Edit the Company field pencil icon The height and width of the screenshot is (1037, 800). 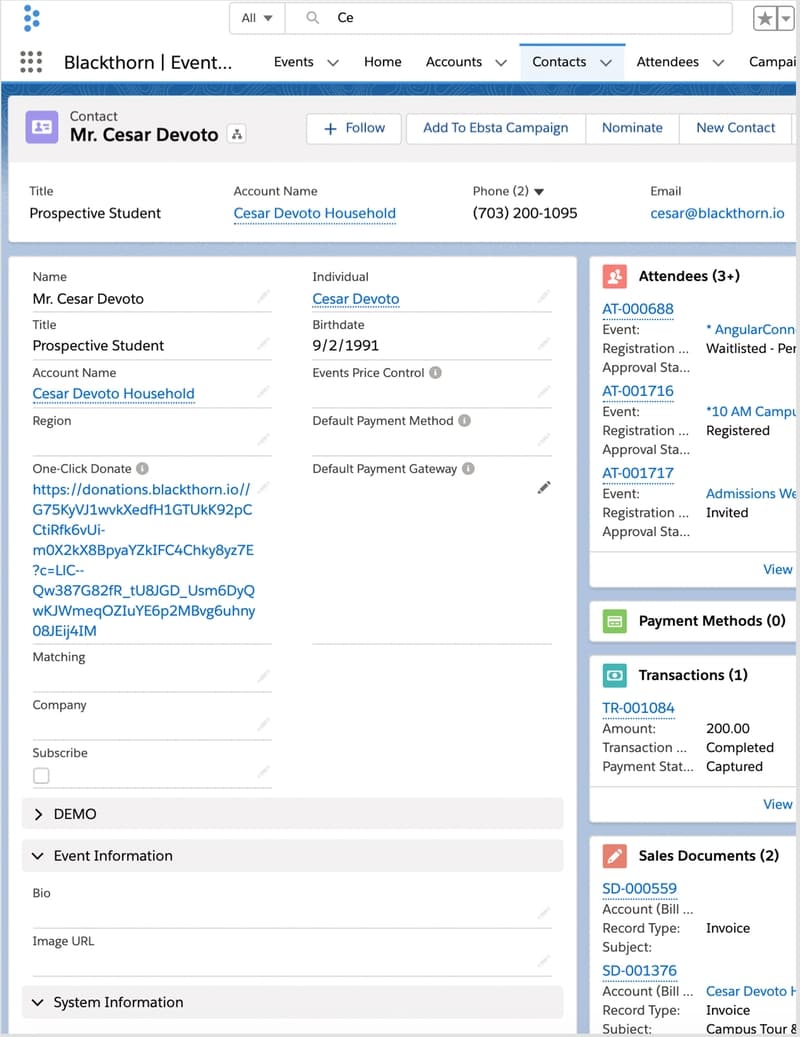tap(264, 724)
